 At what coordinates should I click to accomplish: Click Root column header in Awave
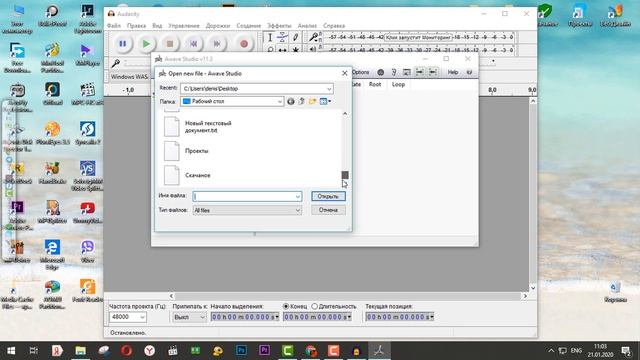[x=375, y=84]
